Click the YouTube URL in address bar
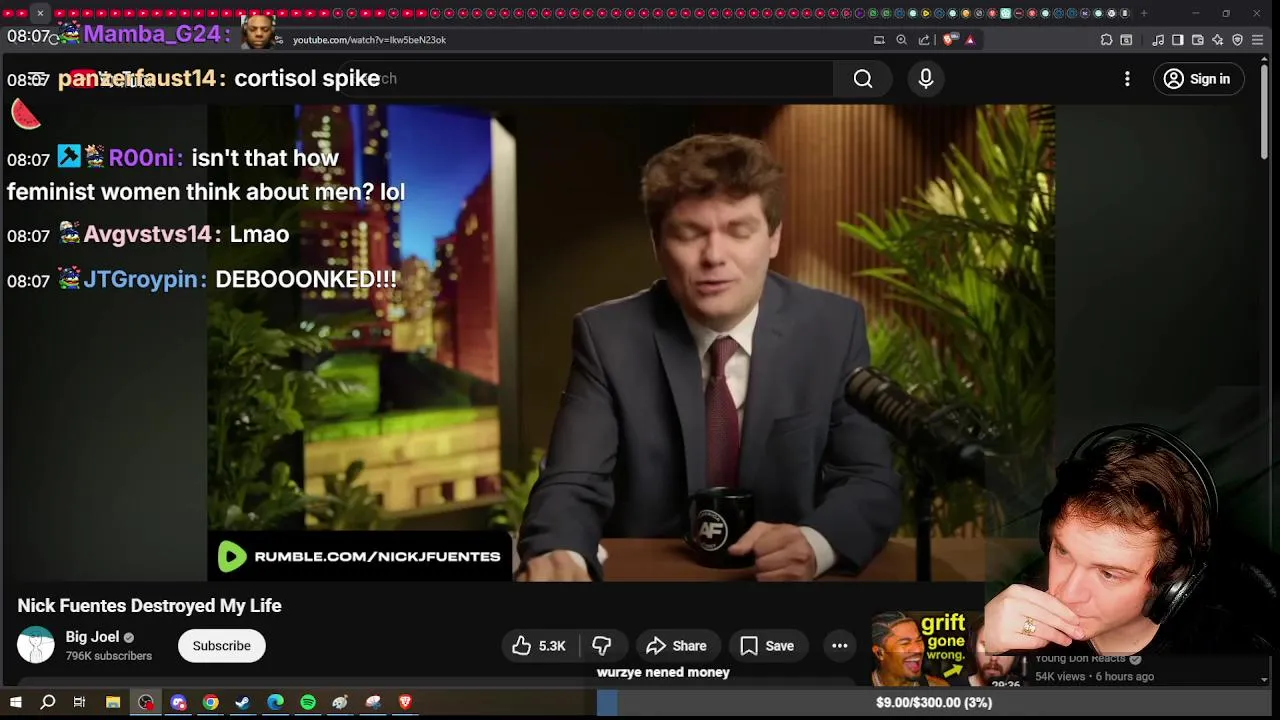Screen dimensions: 1280x720 369,40
